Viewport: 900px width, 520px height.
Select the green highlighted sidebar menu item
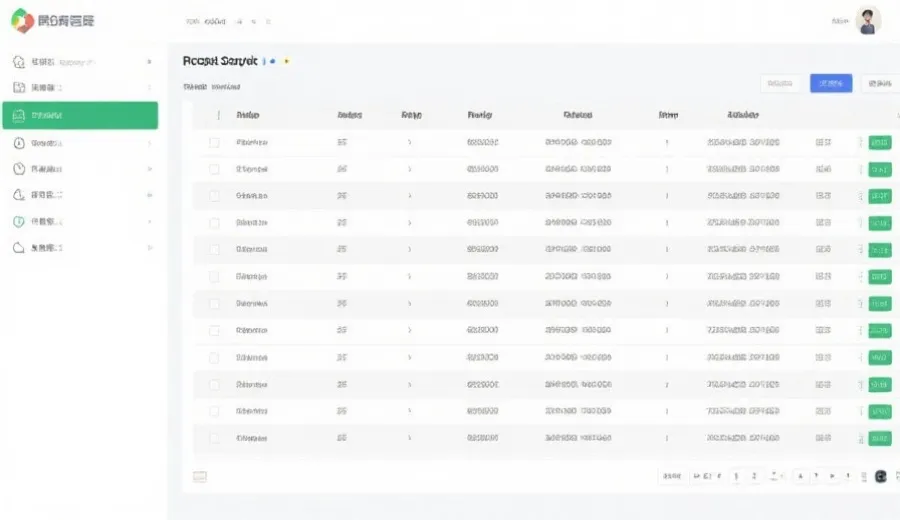80,115
